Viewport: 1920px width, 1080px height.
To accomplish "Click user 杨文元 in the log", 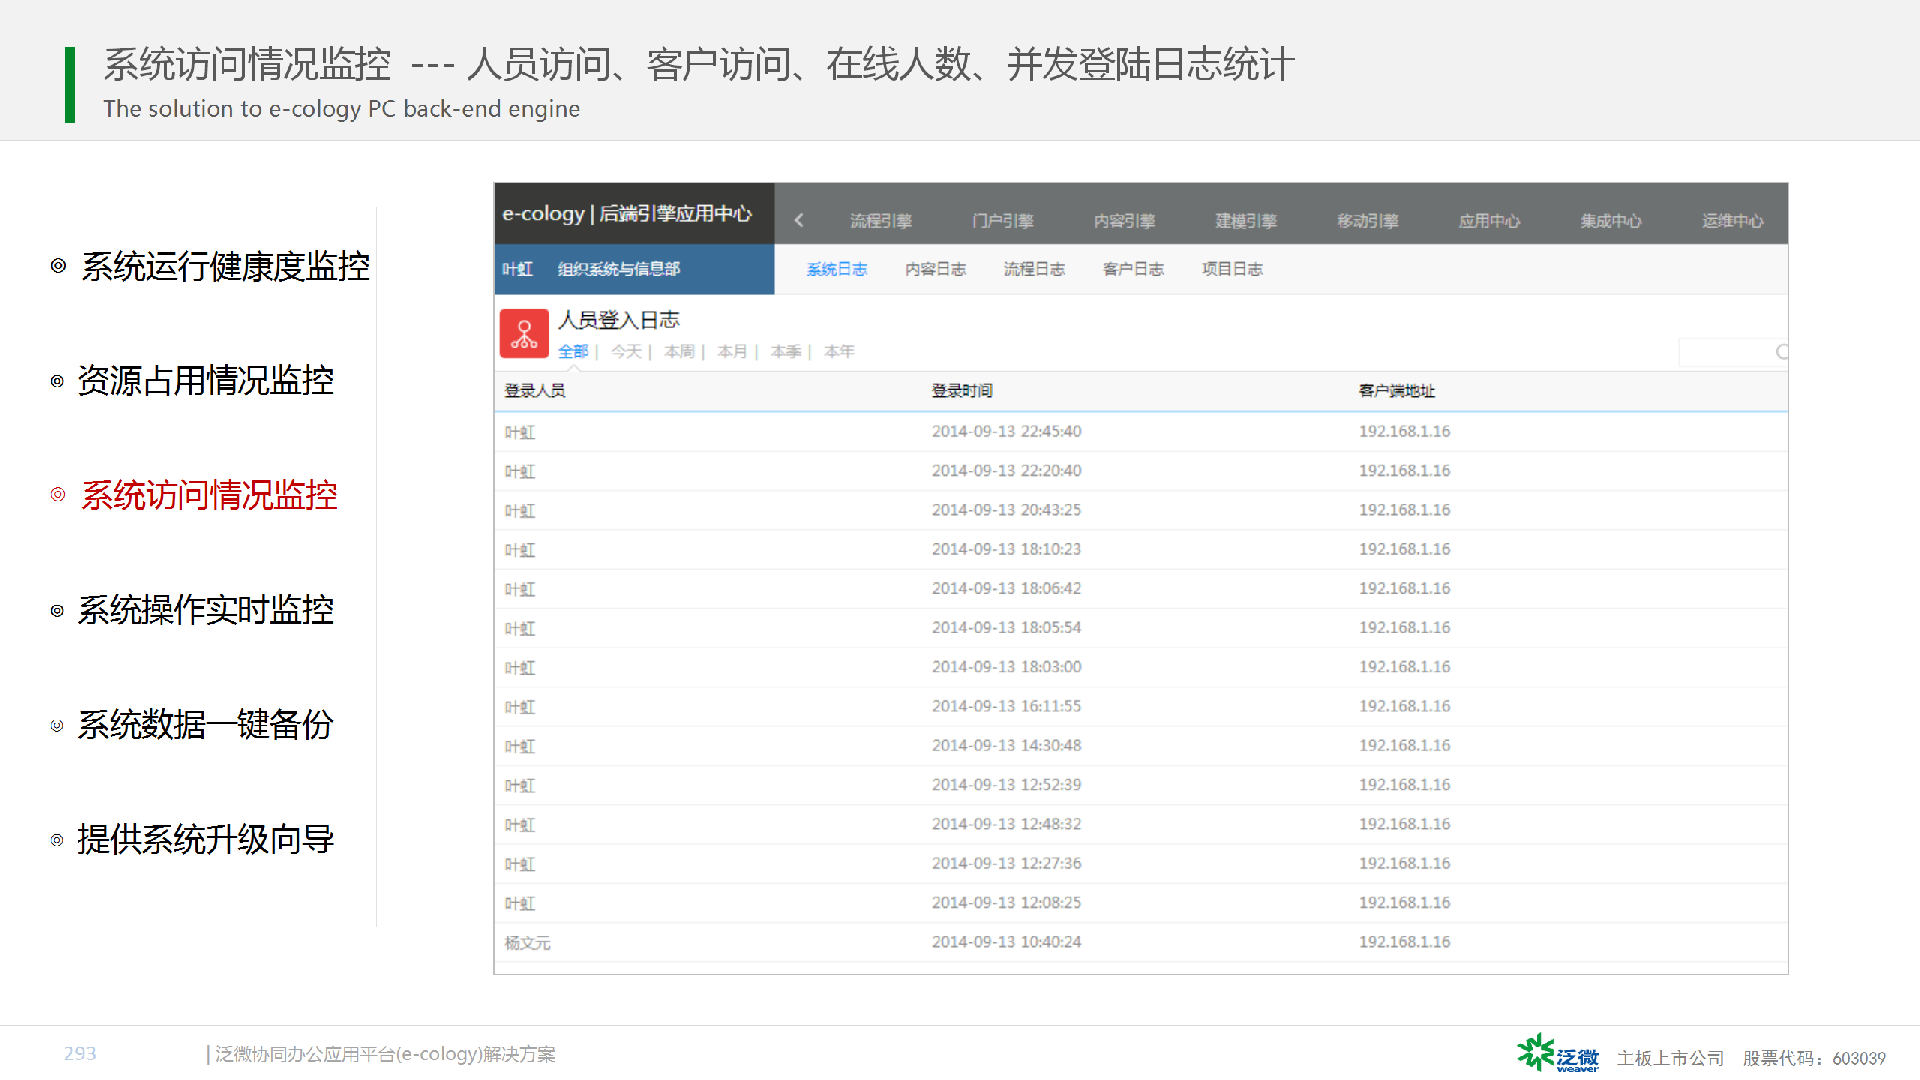I will coord(527,943).
